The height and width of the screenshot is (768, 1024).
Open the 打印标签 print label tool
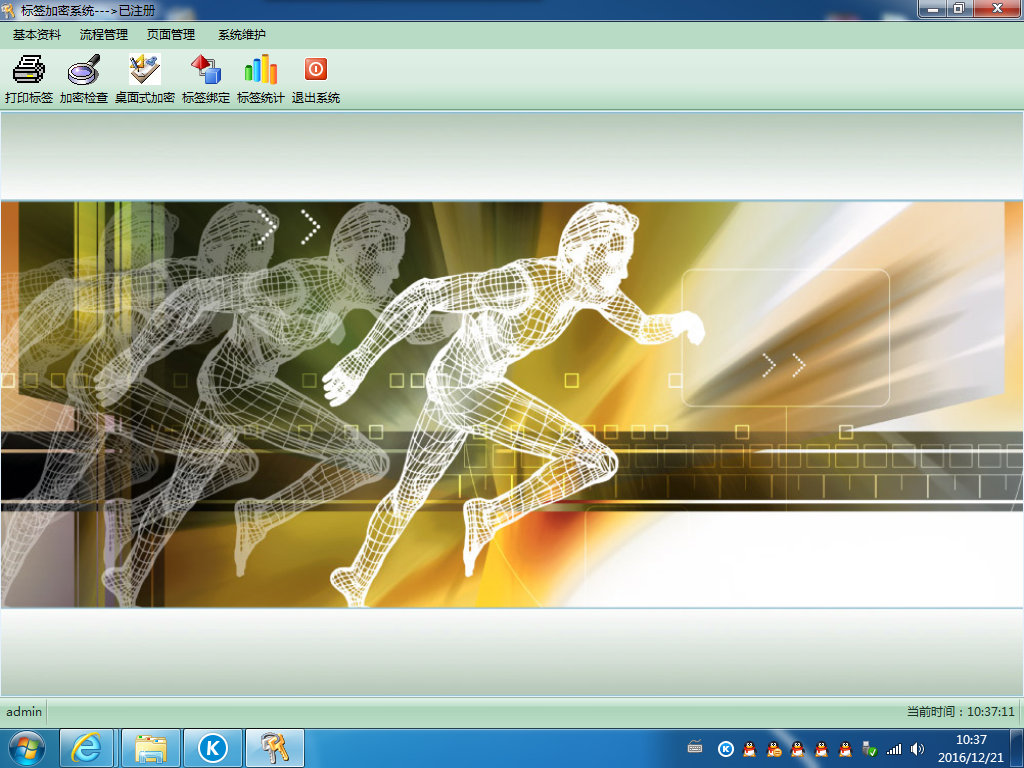(x=29, y=79)
